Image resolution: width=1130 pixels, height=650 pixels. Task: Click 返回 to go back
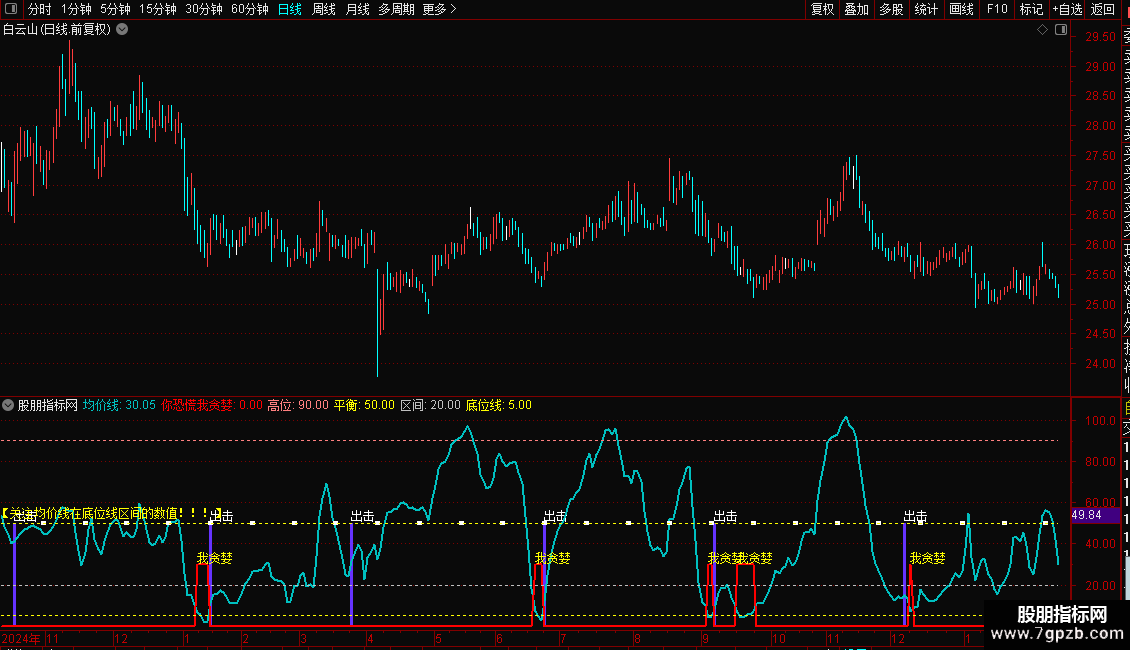pos(1103,9)
